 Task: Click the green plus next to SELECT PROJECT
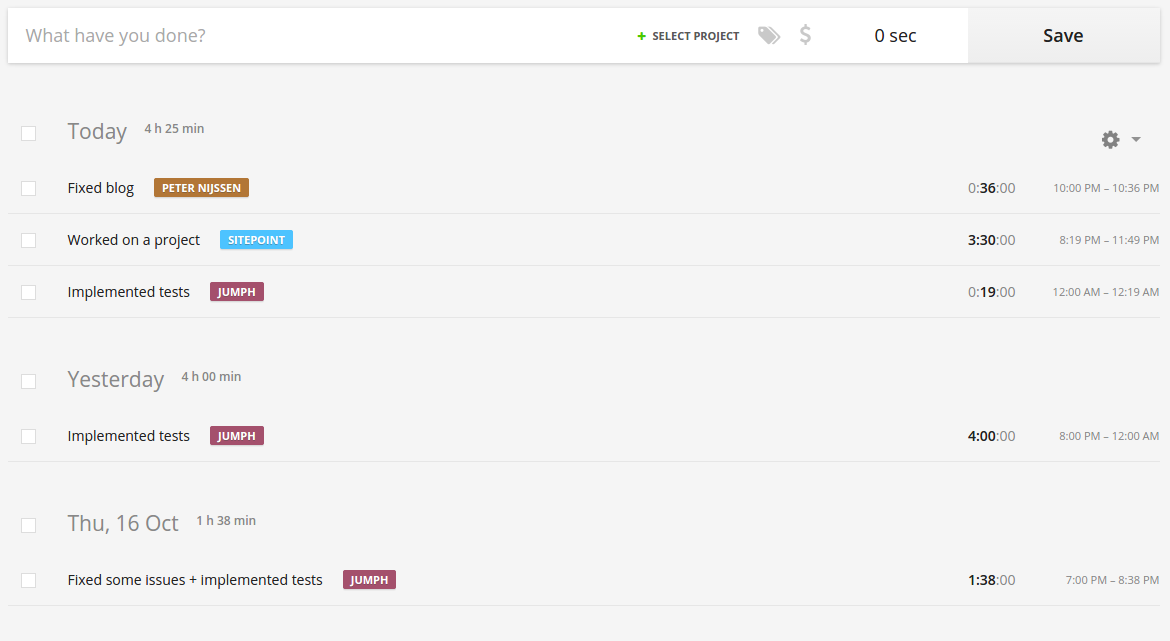pyautogui.click(x=640, y=35)
